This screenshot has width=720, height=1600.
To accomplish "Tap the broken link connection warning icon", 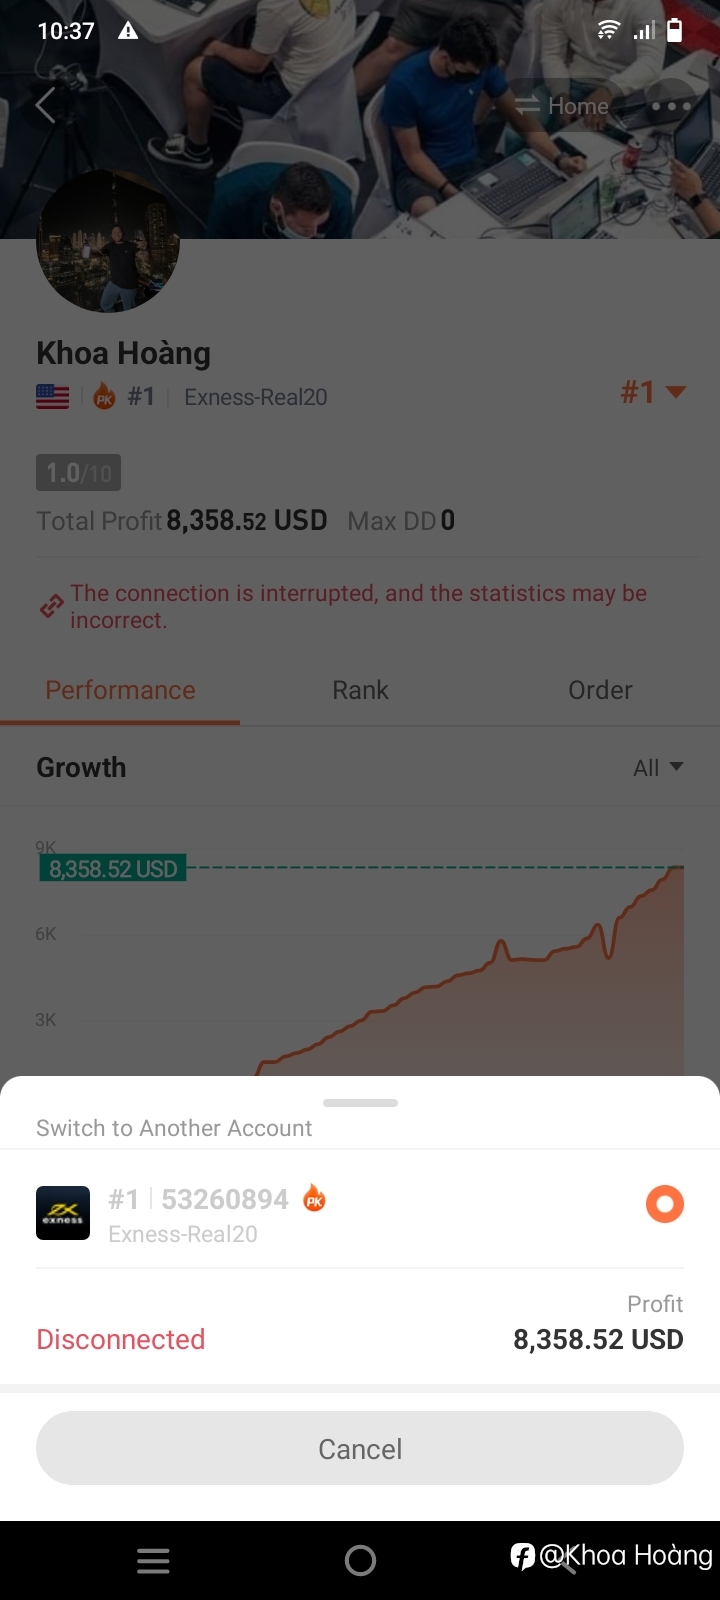I will click(x=51, y=606).
